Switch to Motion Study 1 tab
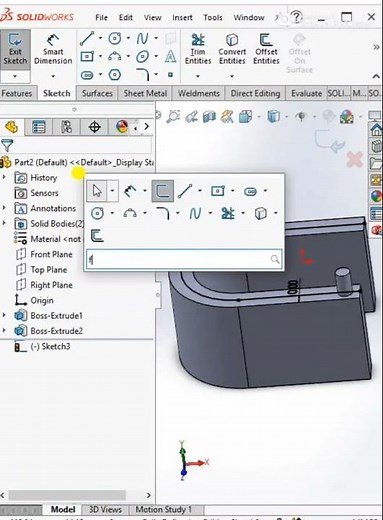The height and width of the screenshot is (520, 383). click(163, 509)
